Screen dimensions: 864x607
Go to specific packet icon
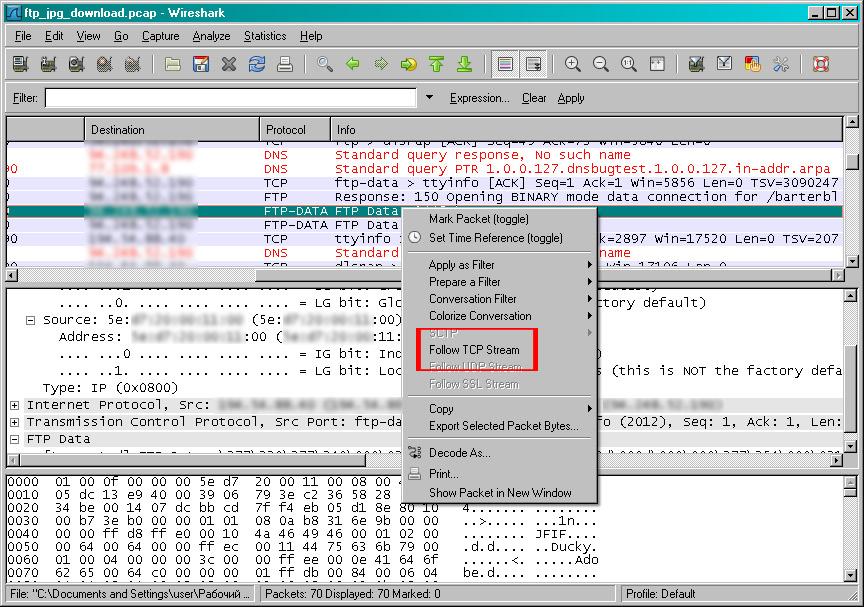pos(409,64)
